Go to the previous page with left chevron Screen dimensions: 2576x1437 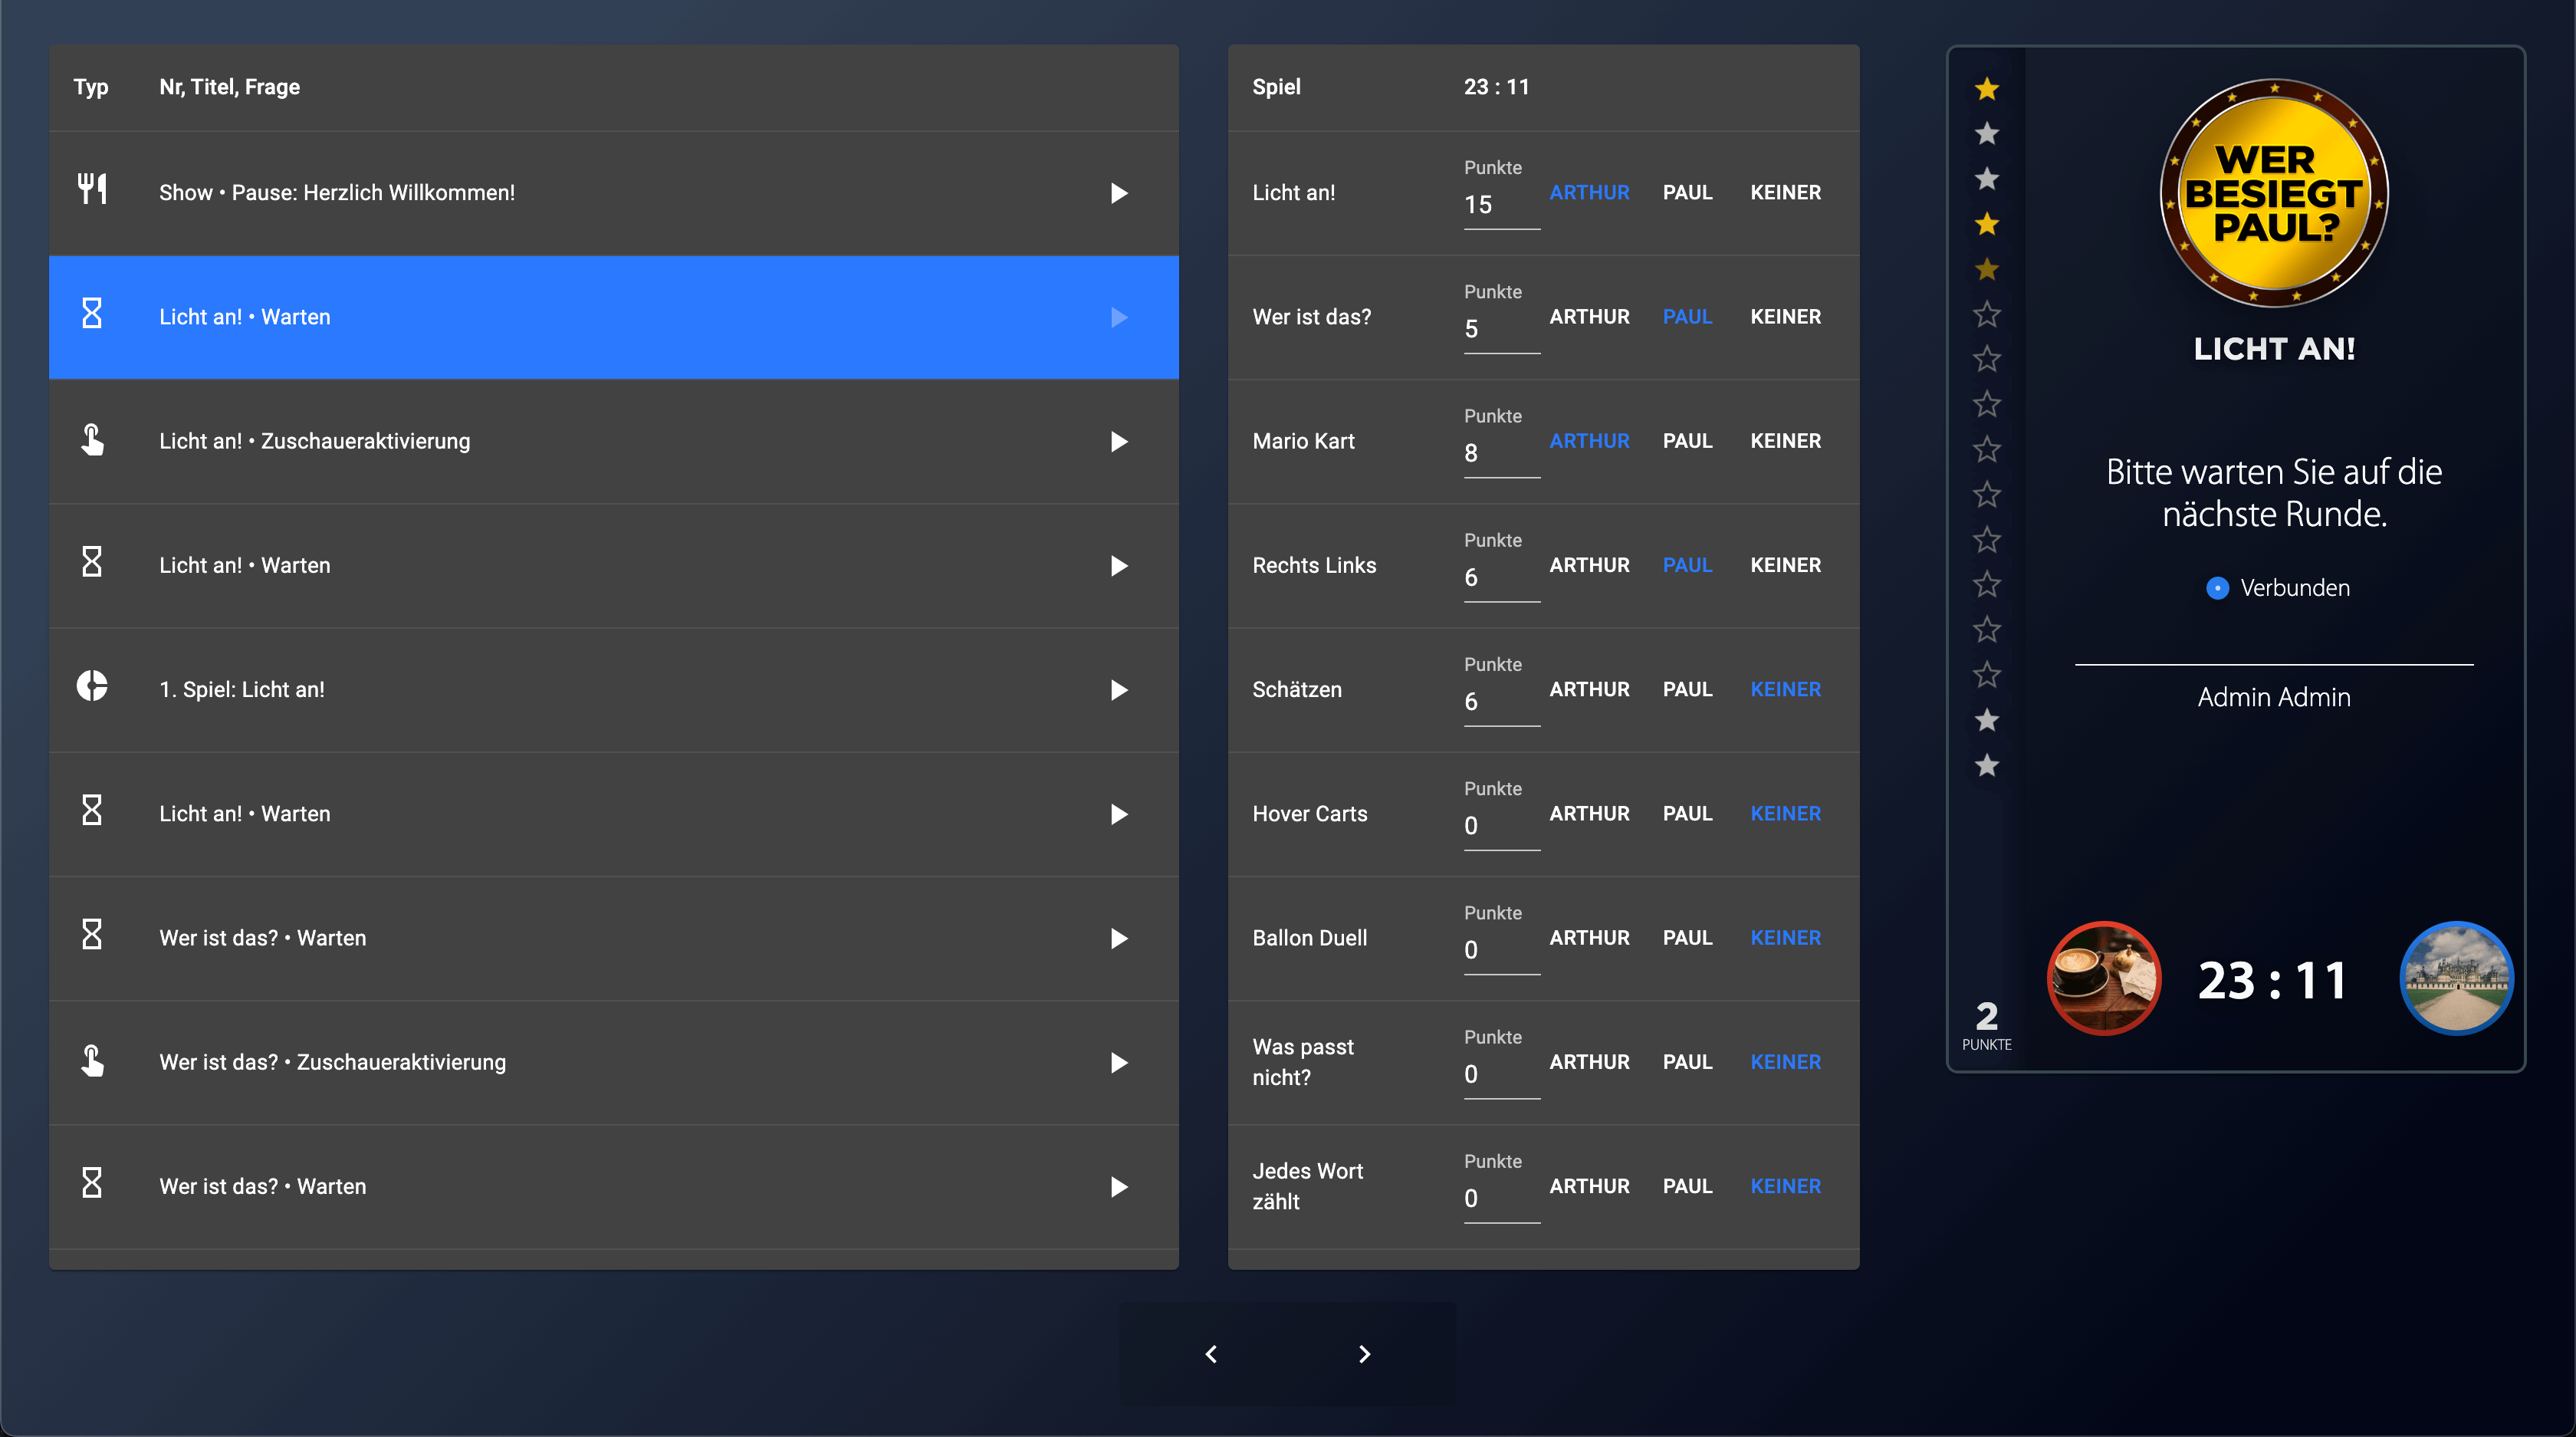pyautogui.click(x=1211, y=1354)
